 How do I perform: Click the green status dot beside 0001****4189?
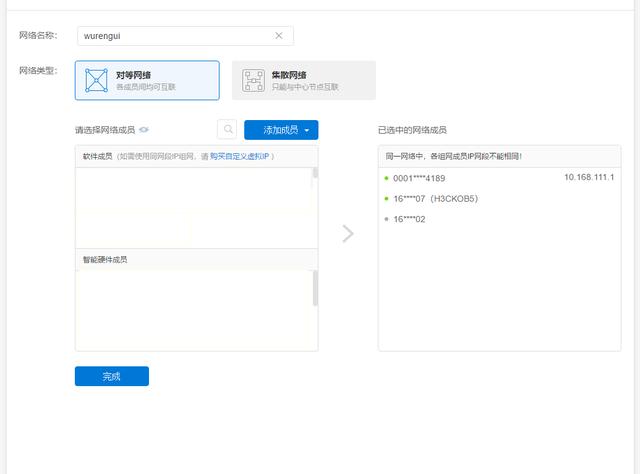point(386,178)
